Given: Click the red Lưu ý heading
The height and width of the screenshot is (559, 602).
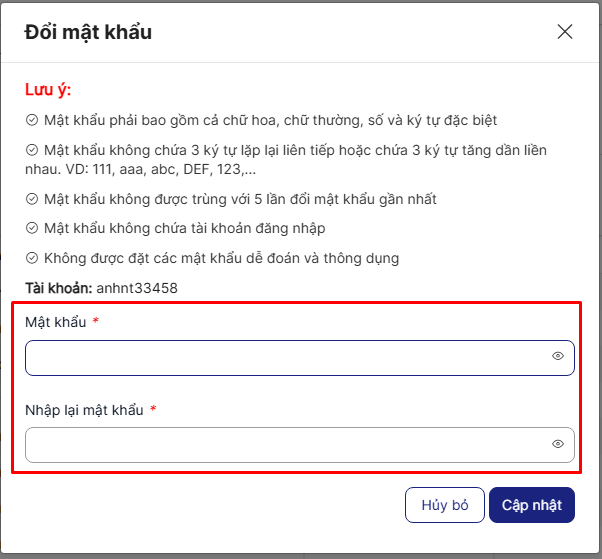Looking at the screenshot, I should (48, 90).
